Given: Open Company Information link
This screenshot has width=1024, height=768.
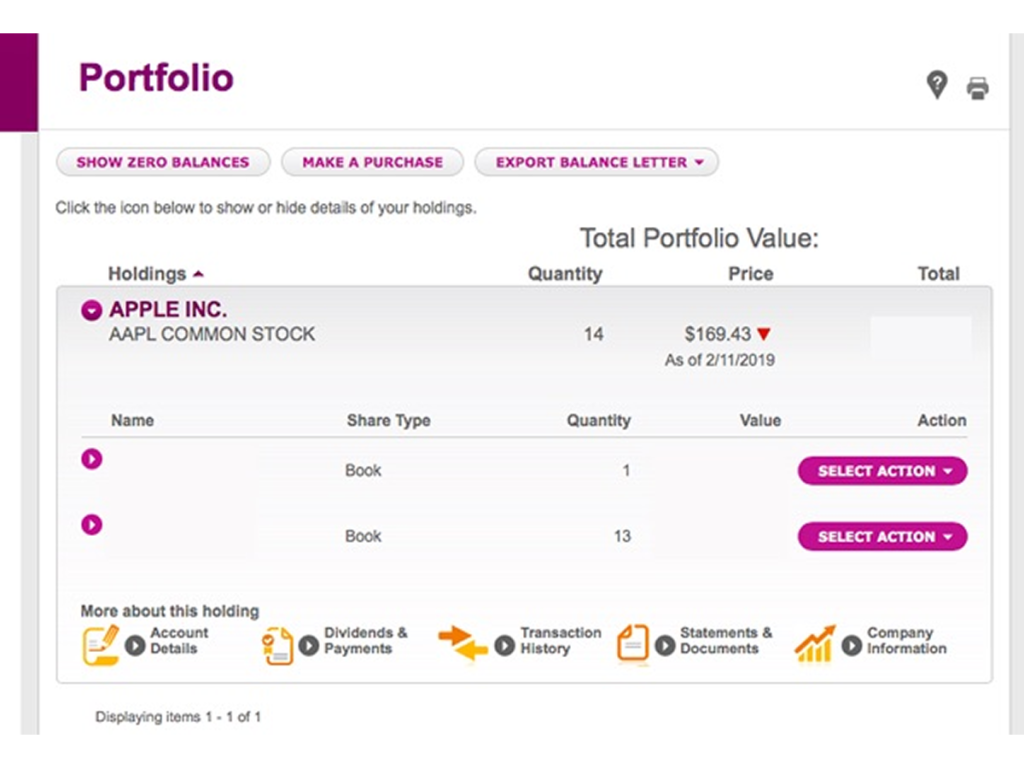Looking at the screenshot, I should [906, 641].
